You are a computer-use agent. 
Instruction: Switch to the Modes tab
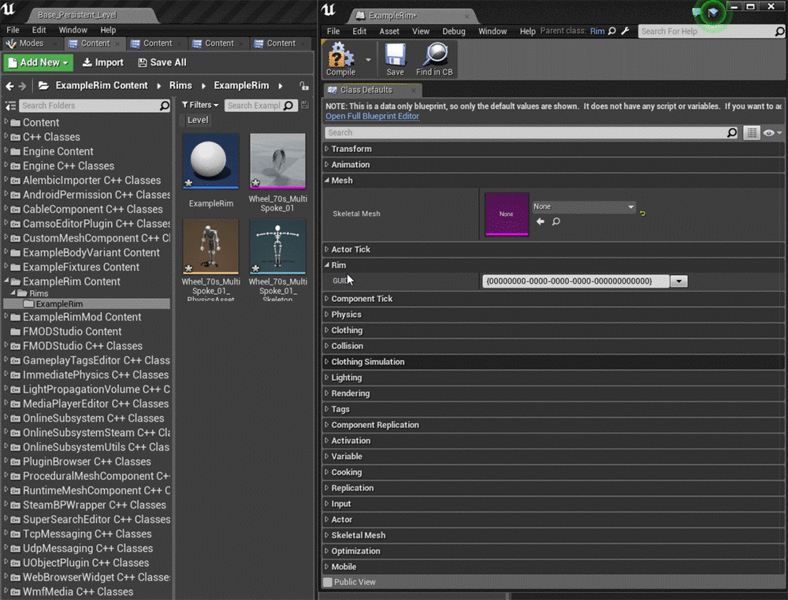27,43
